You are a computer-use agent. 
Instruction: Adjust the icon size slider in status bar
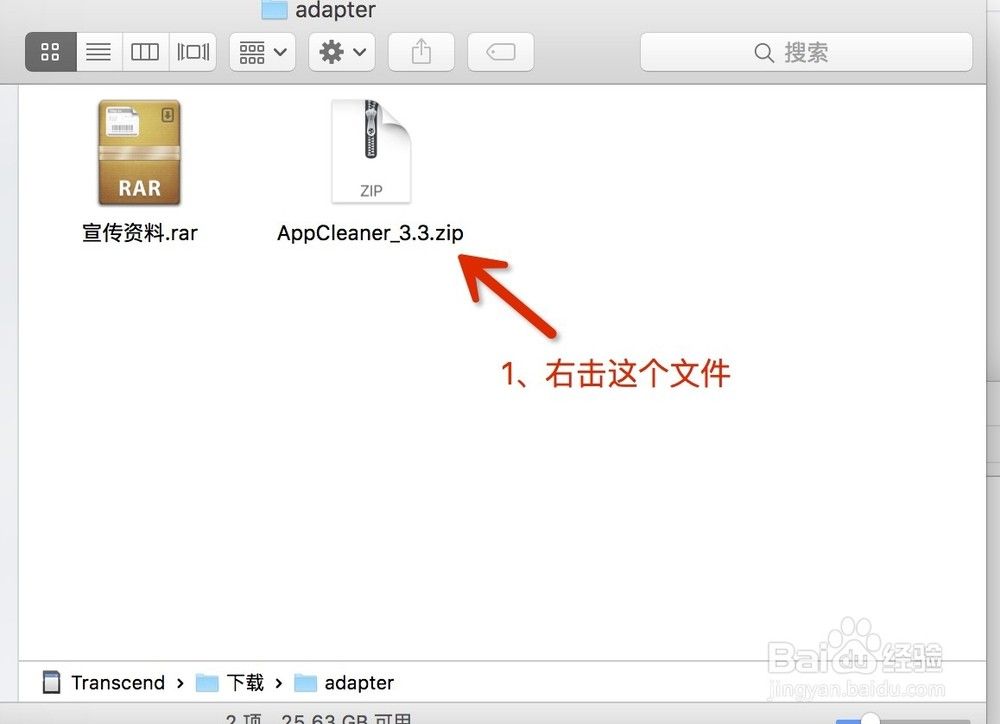[x=871, y=720]
